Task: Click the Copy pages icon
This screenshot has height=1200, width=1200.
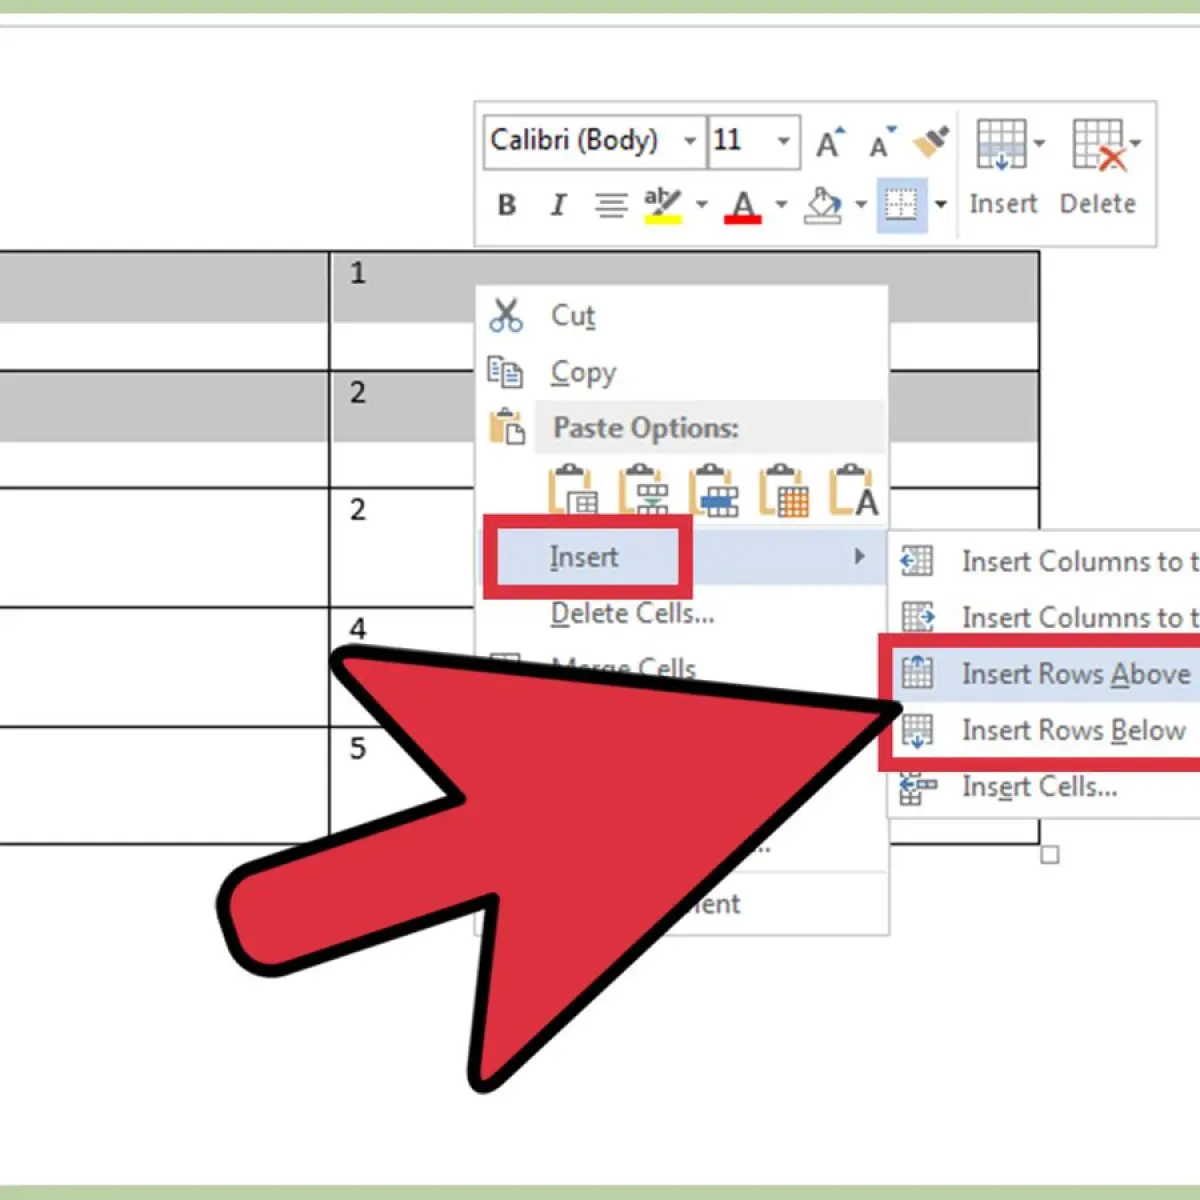Action: (x=505, y=372)
